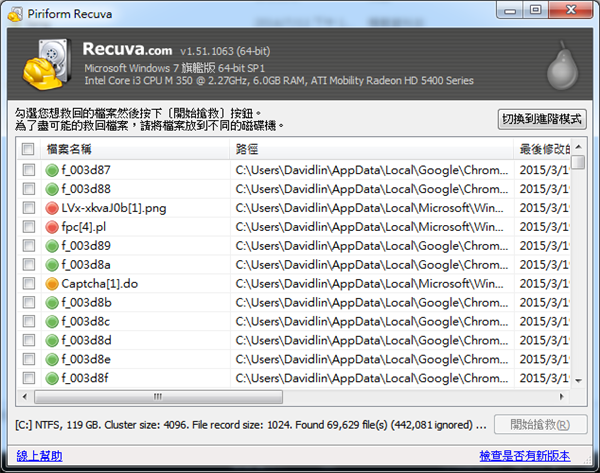Sort by the 路徑 column header
This screenshot has width=600, height=473.
370,149
